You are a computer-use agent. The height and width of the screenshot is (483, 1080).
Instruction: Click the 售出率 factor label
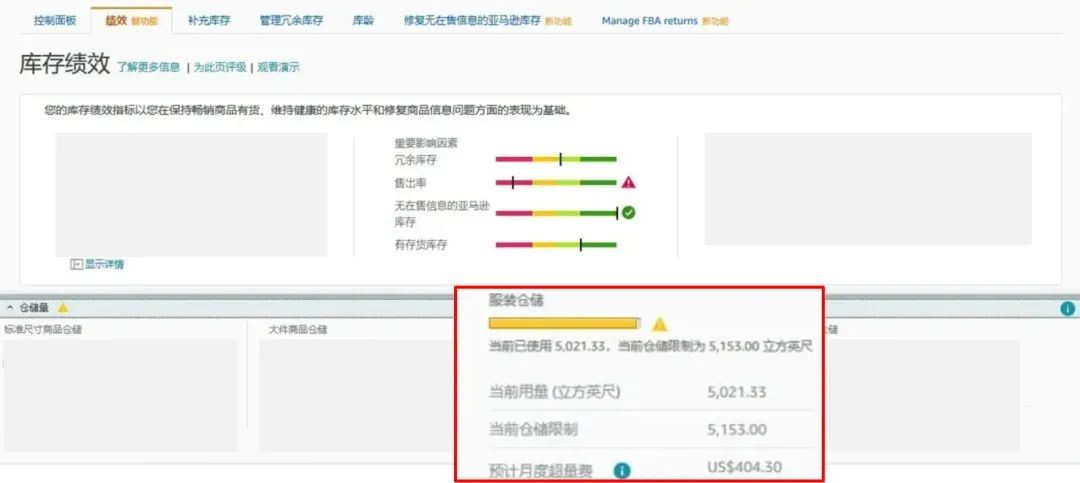pyautogui.click(x=411, y=183)
